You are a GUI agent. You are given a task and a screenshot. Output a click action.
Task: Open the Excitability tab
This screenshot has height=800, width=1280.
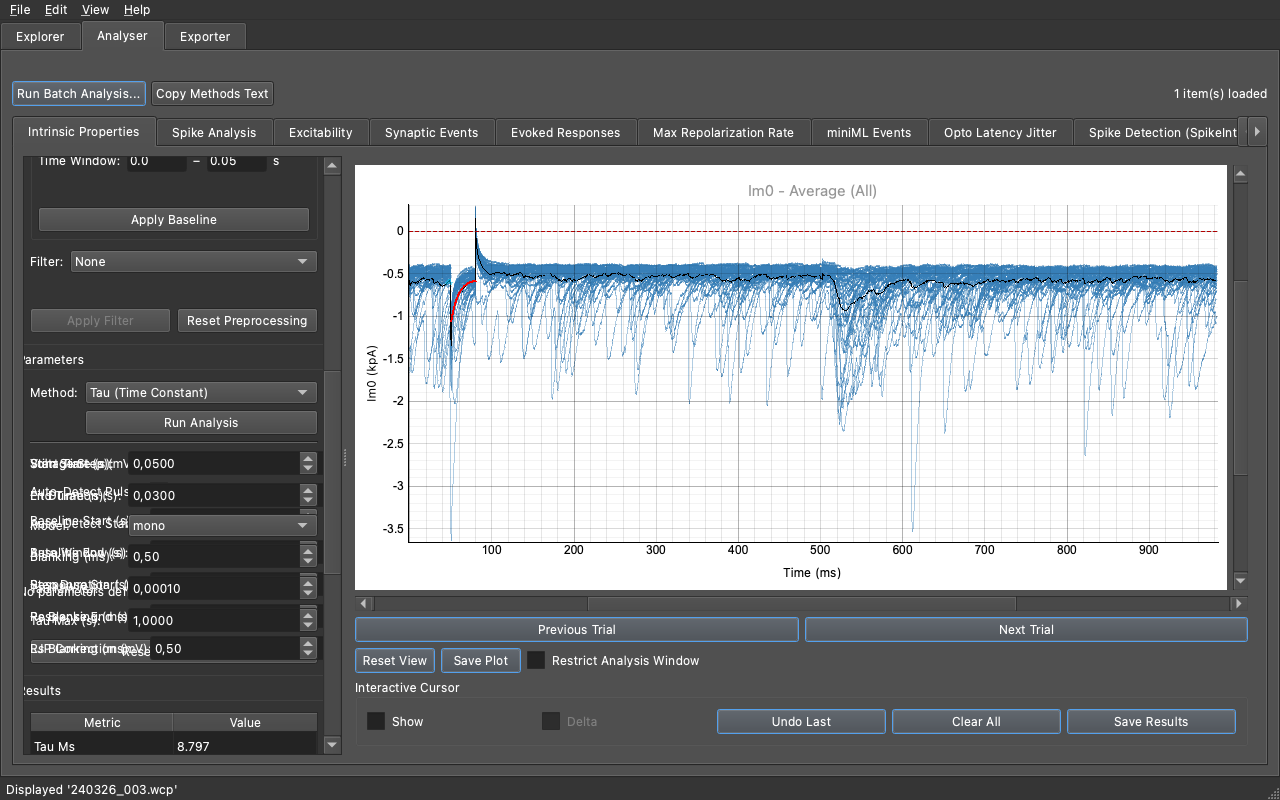321,132
